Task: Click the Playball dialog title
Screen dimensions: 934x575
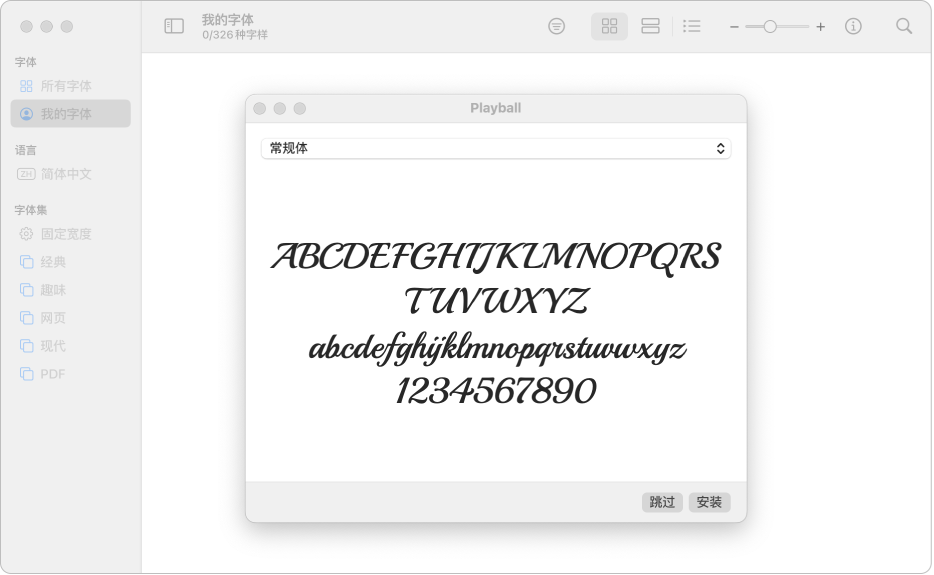Action: pyautogui.click(x=496, y=108)
